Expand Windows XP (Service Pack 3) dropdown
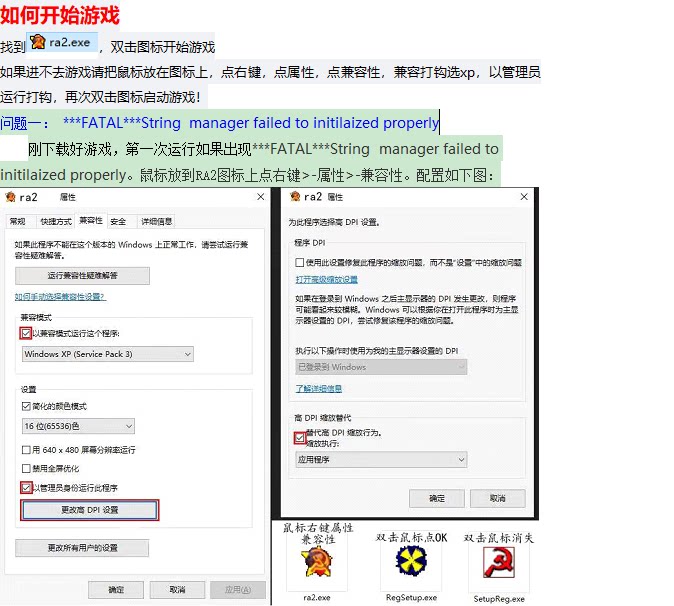Viewport: 674px width, 606px height. [x=107, y=354]
